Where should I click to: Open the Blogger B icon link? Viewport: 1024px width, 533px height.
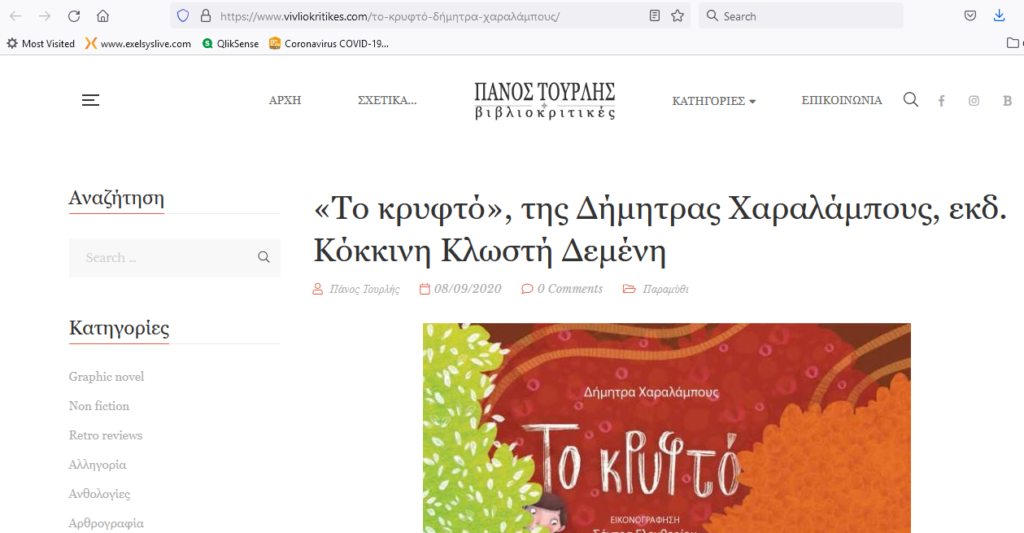pyautogui.click(x=1008, y=101)
